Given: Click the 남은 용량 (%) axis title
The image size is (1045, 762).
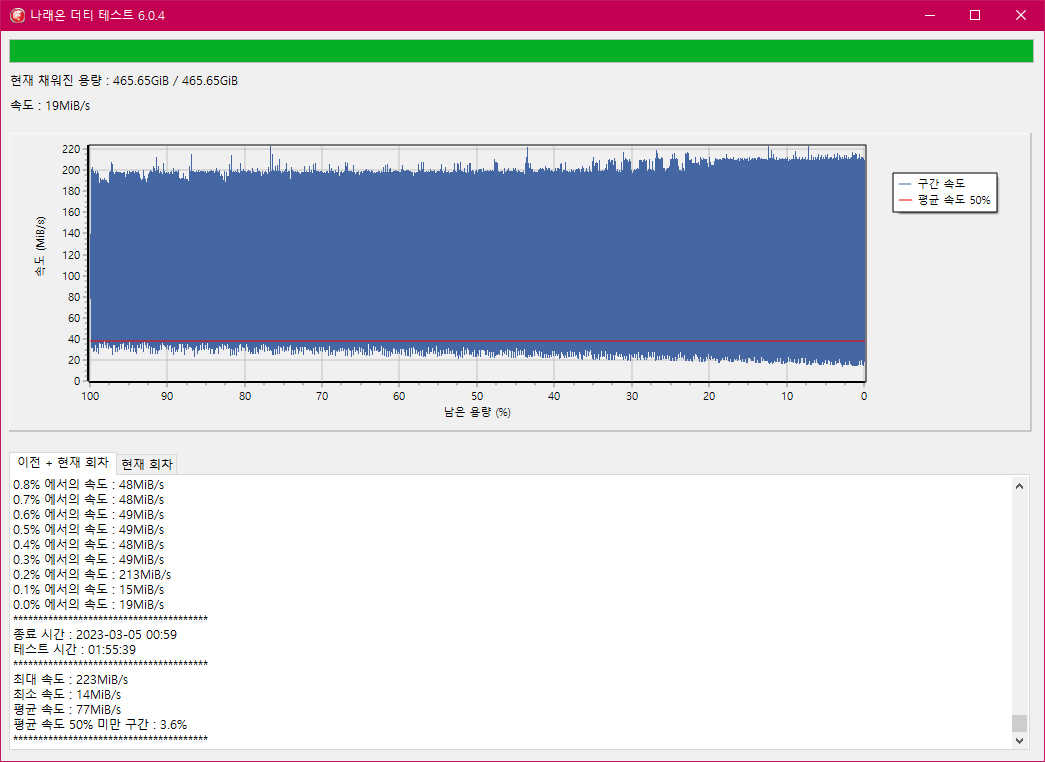Looking at the screenshot, I should click(x=477, y=412).
